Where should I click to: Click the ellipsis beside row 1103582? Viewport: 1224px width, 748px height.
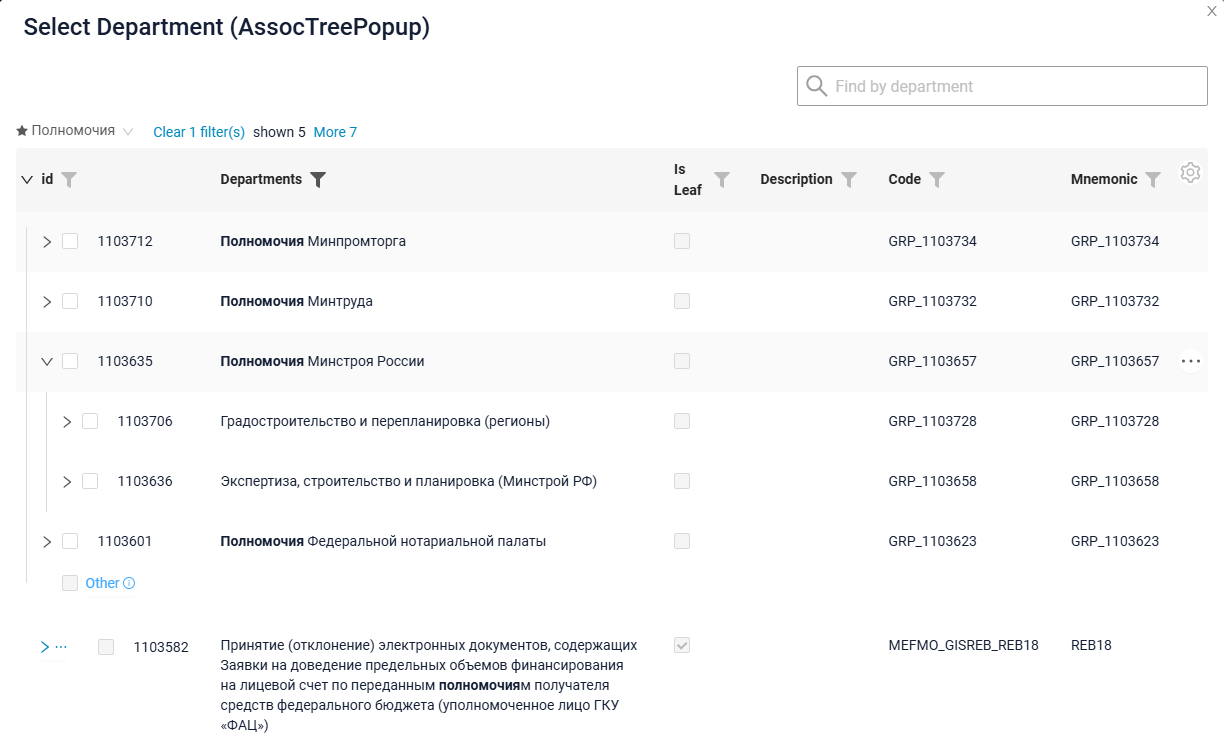[61, 647]
